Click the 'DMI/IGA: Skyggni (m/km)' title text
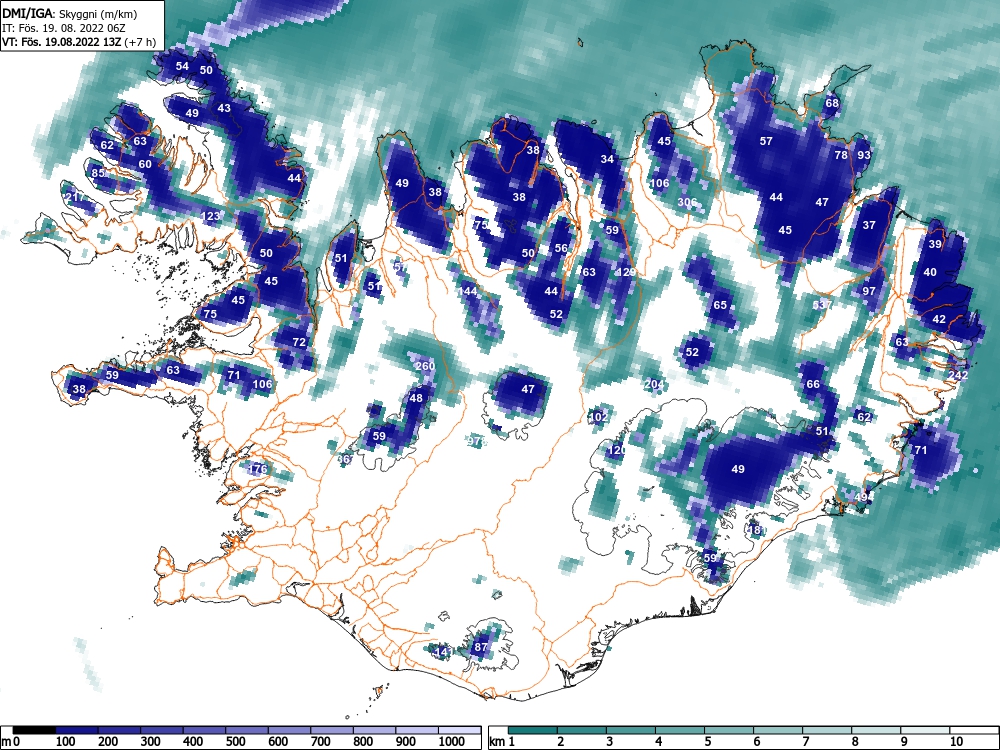 [x=70, y=14]
